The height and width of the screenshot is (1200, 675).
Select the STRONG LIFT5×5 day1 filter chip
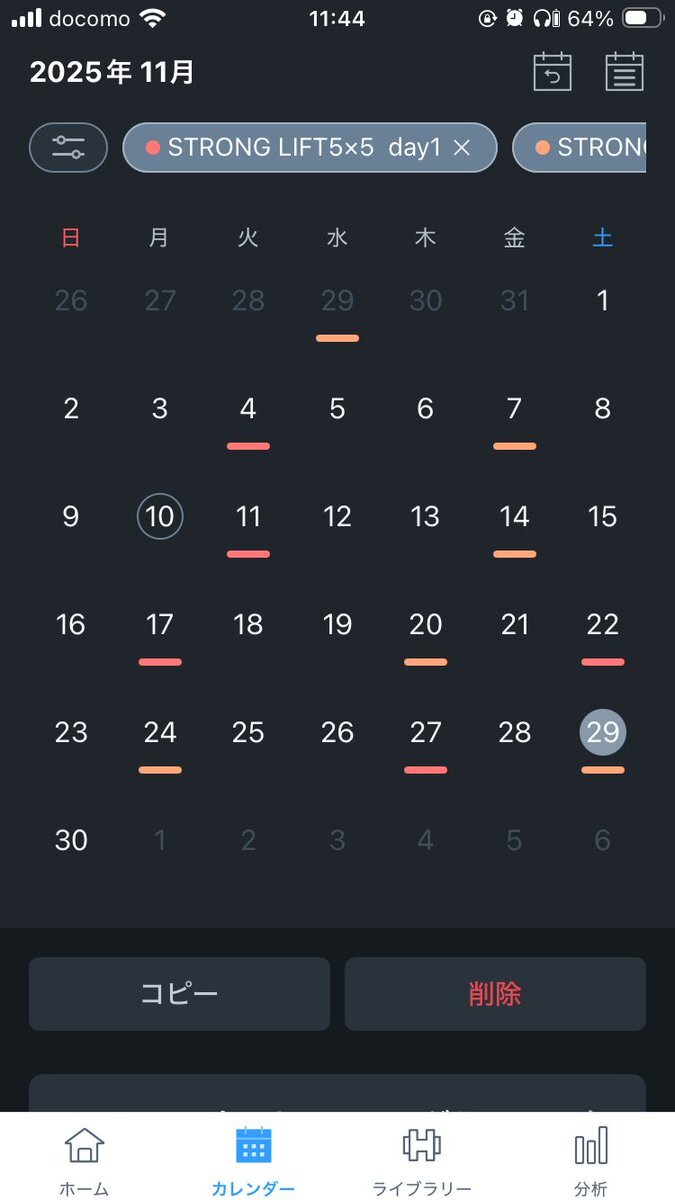(x=294, y=148)
